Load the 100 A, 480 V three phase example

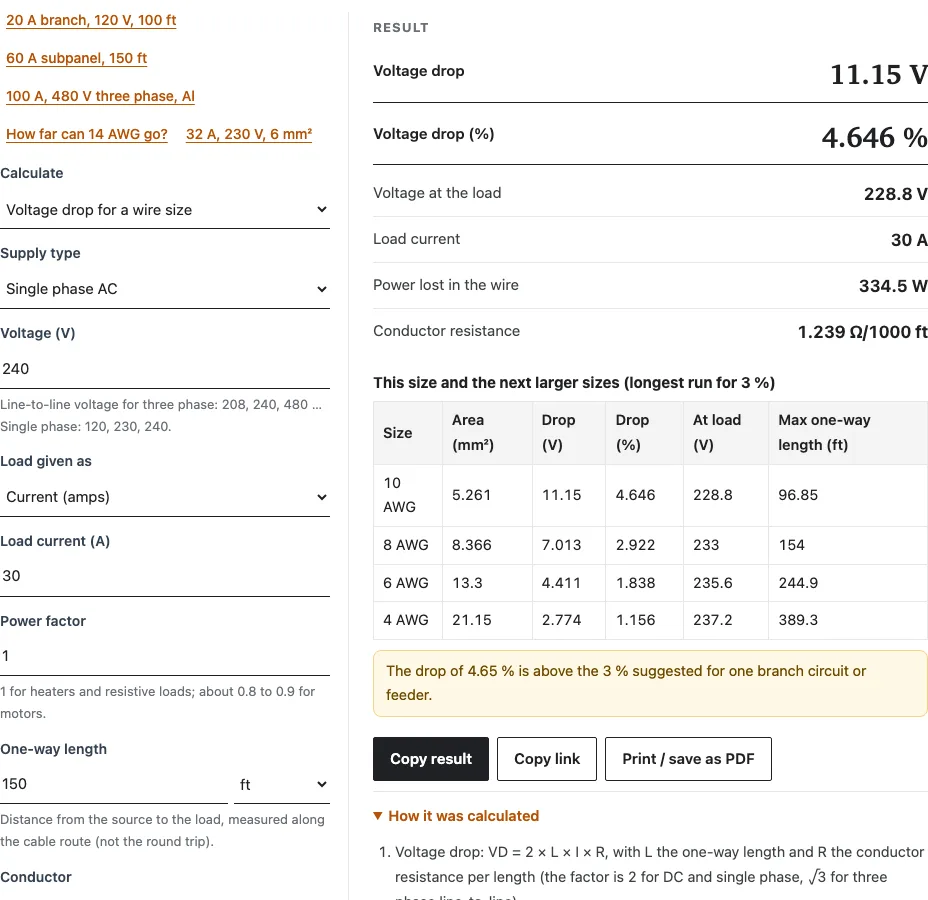coord(100,96)
